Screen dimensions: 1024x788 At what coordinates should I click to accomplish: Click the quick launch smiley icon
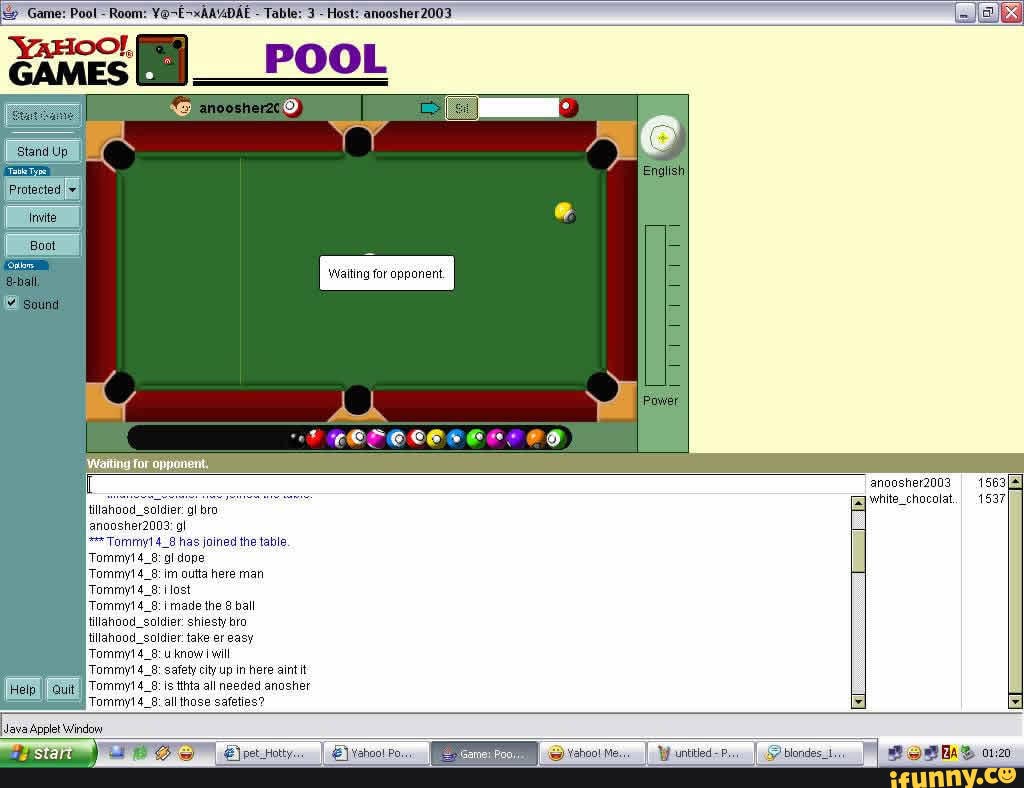(185, 753)
